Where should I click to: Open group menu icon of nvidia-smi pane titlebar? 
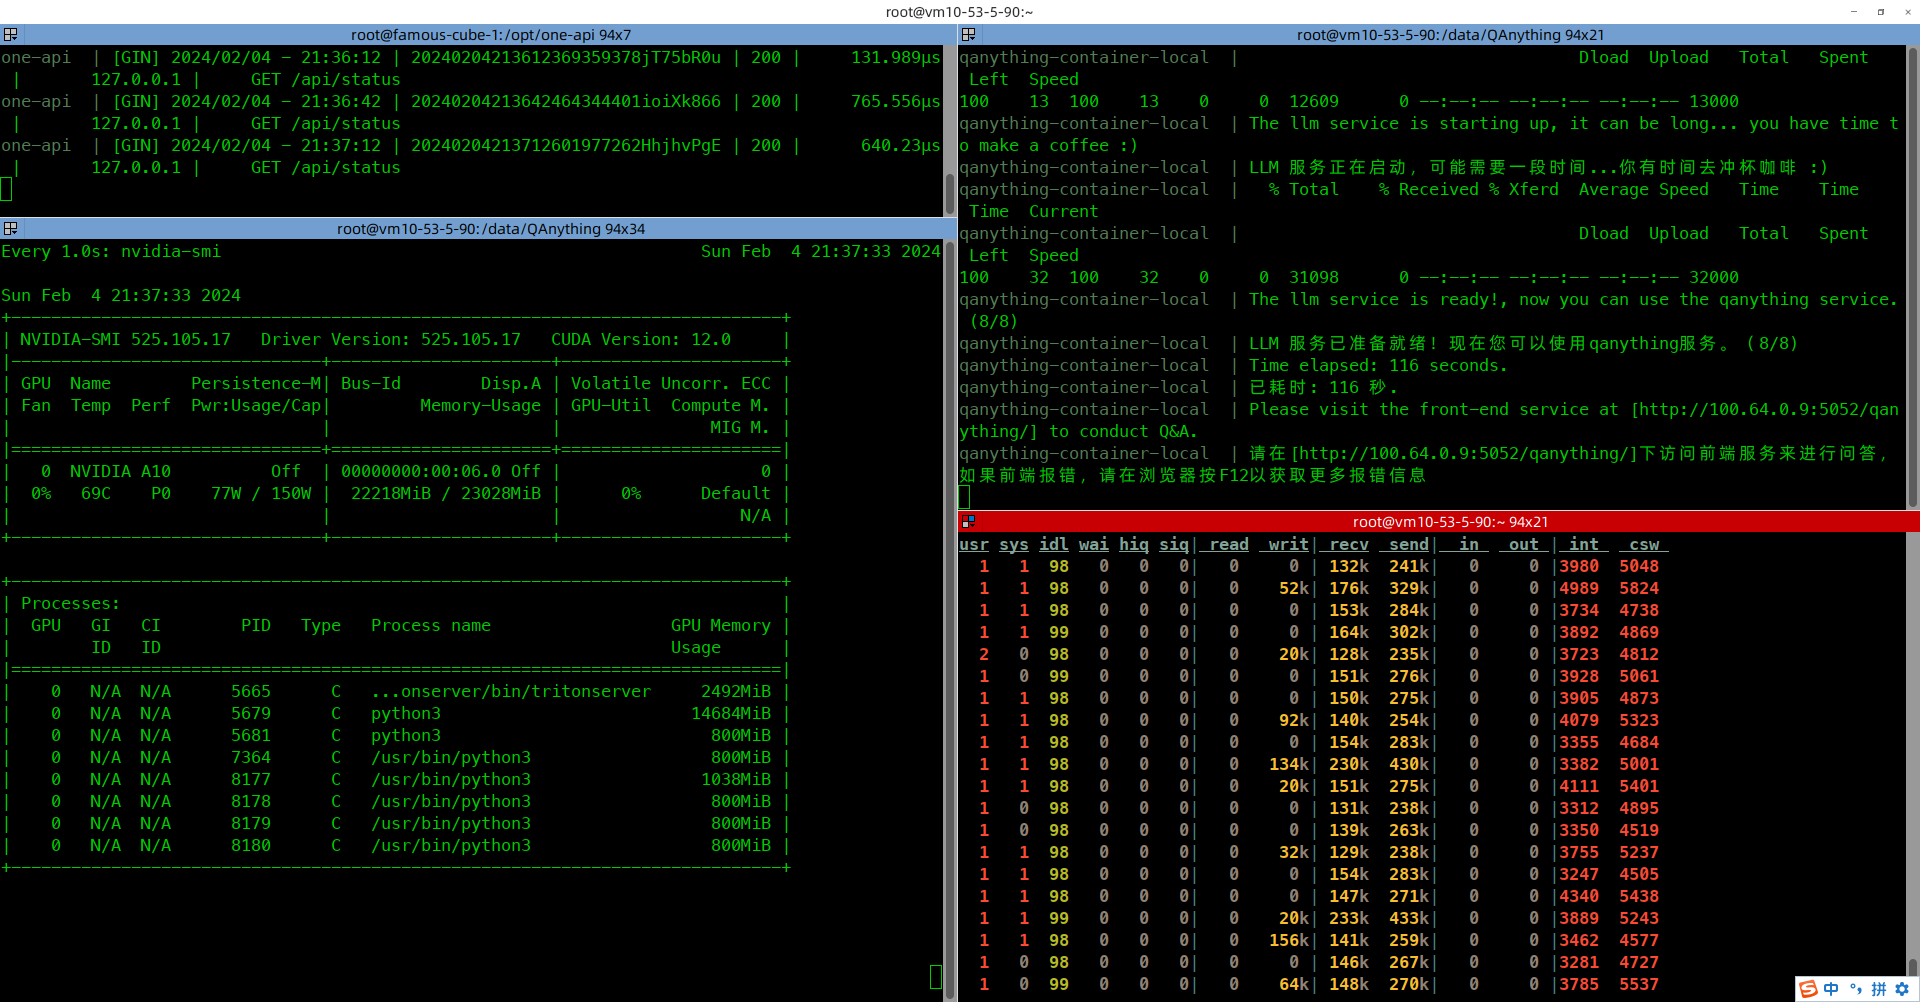click(10, 229)
